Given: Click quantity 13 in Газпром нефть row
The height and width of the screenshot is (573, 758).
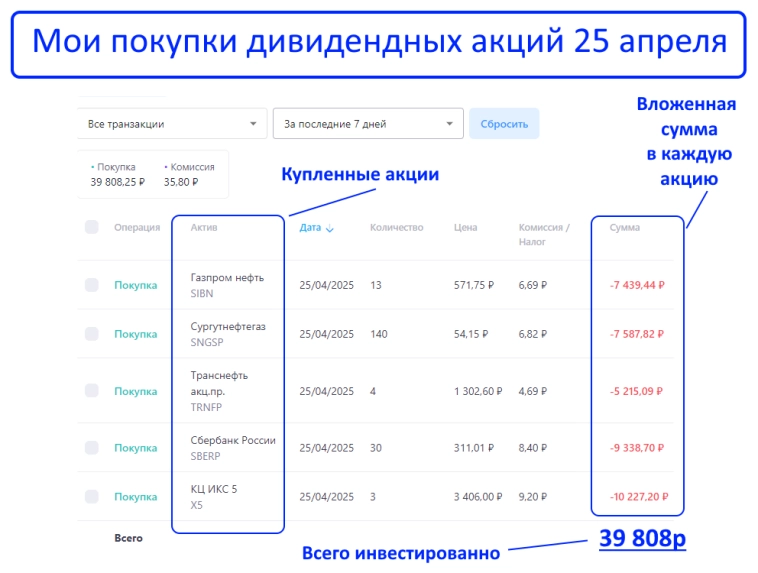Looking at the screenshot, I should [x=376, y=285].
